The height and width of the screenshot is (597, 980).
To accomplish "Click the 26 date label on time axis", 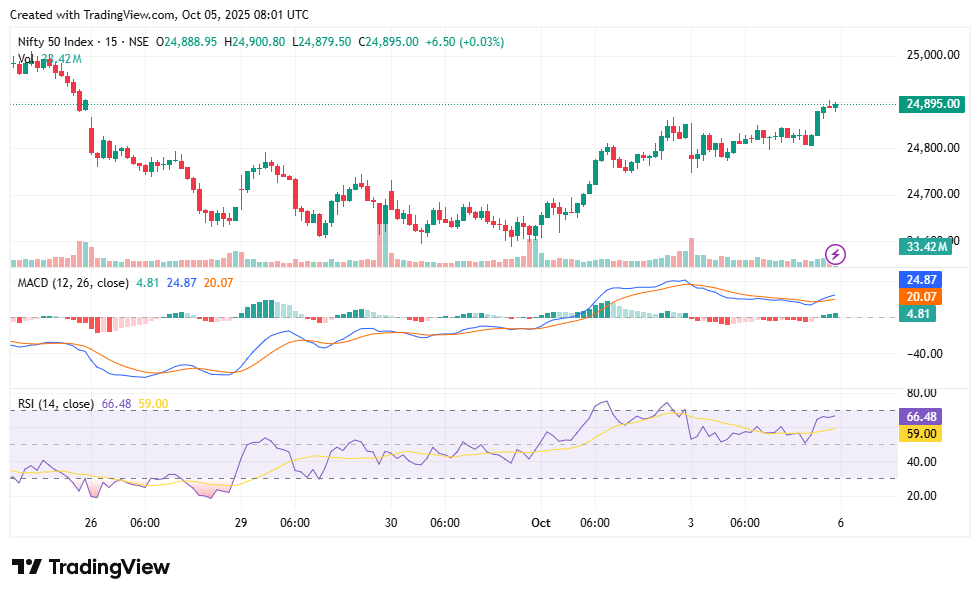I will pos(91,523).
